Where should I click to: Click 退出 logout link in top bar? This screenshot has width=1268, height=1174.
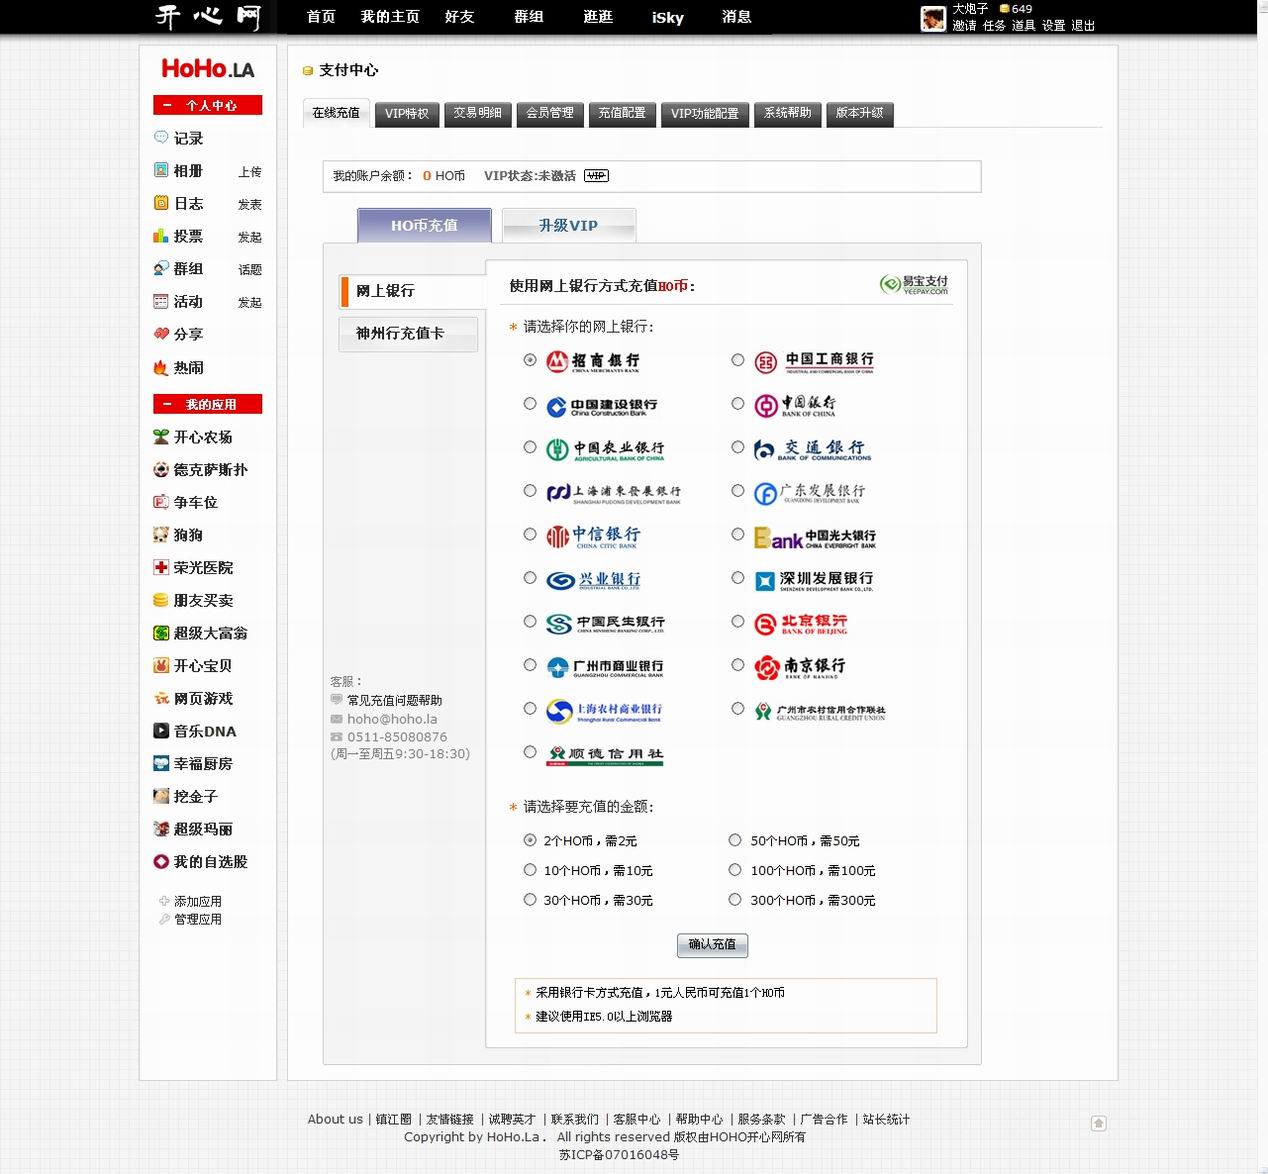coord(1083,26)
